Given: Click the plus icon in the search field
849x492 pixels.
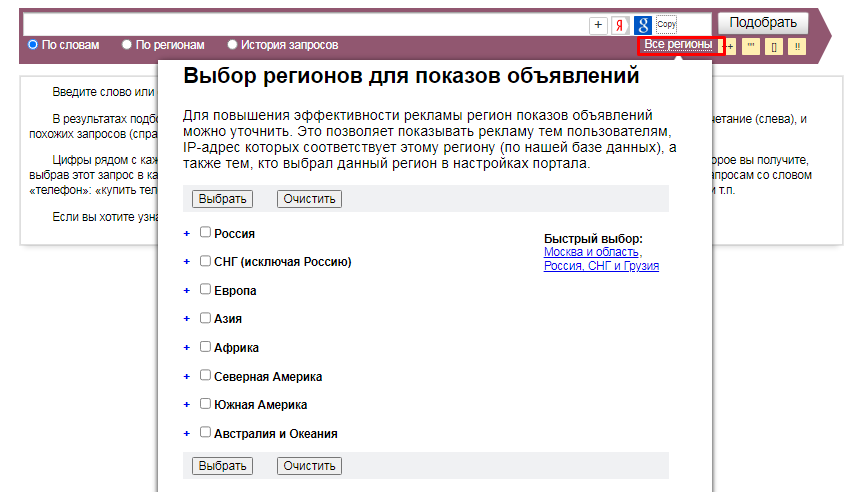Looking at the screenshot, I should (x=598, y=25).
